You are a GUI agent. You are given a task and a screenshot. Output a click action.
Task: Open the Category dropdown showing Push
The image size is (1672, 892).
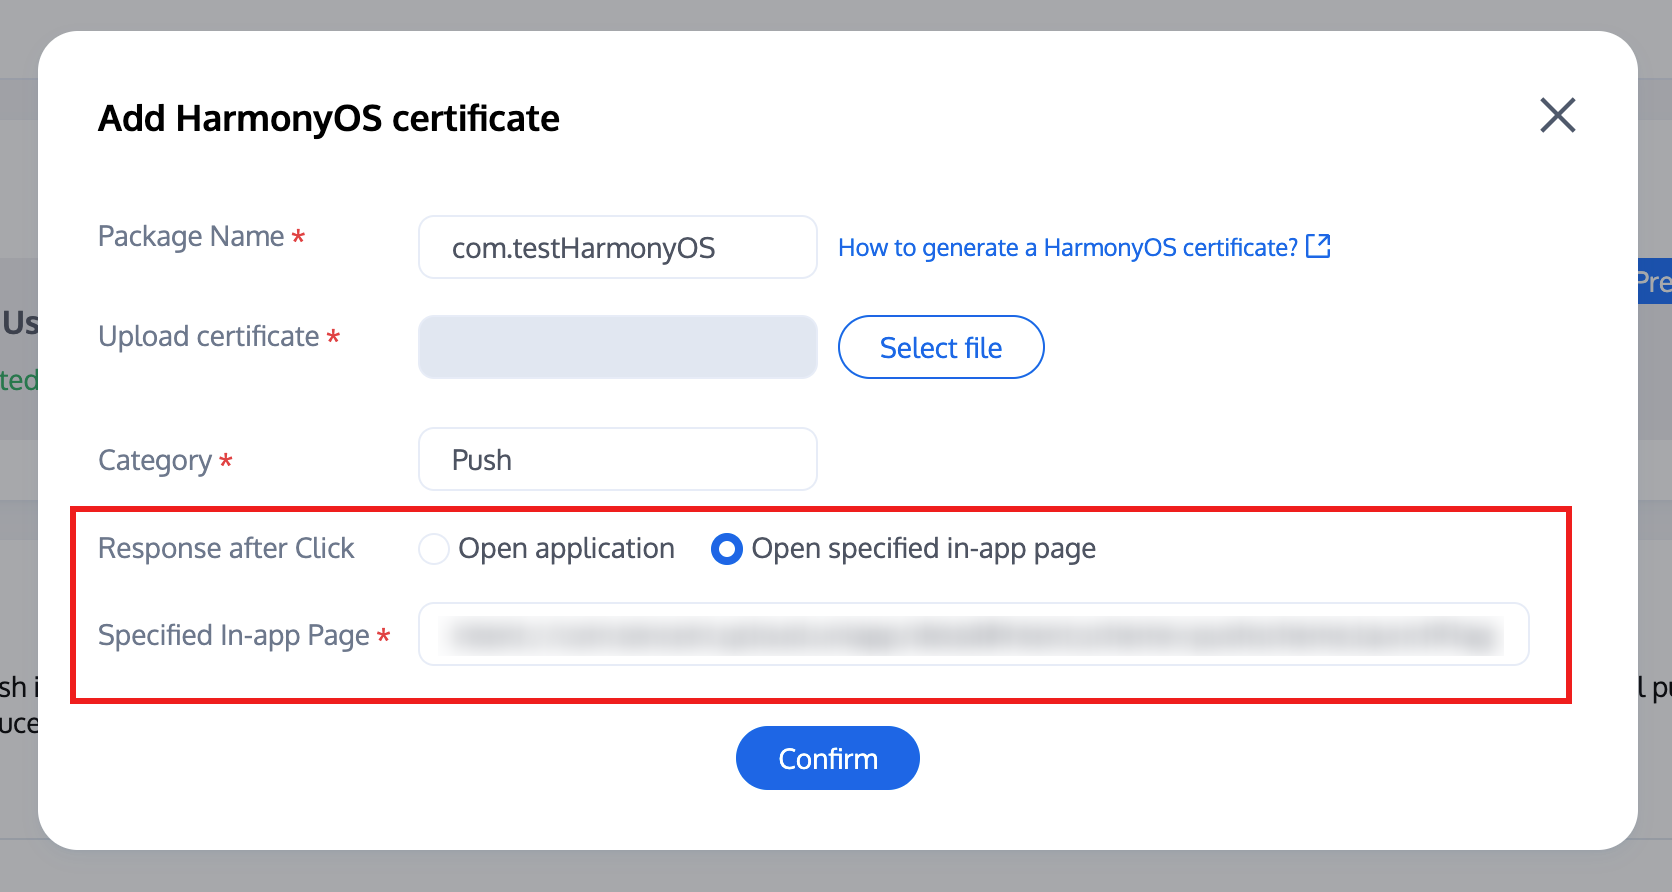(x=617, y=460)
